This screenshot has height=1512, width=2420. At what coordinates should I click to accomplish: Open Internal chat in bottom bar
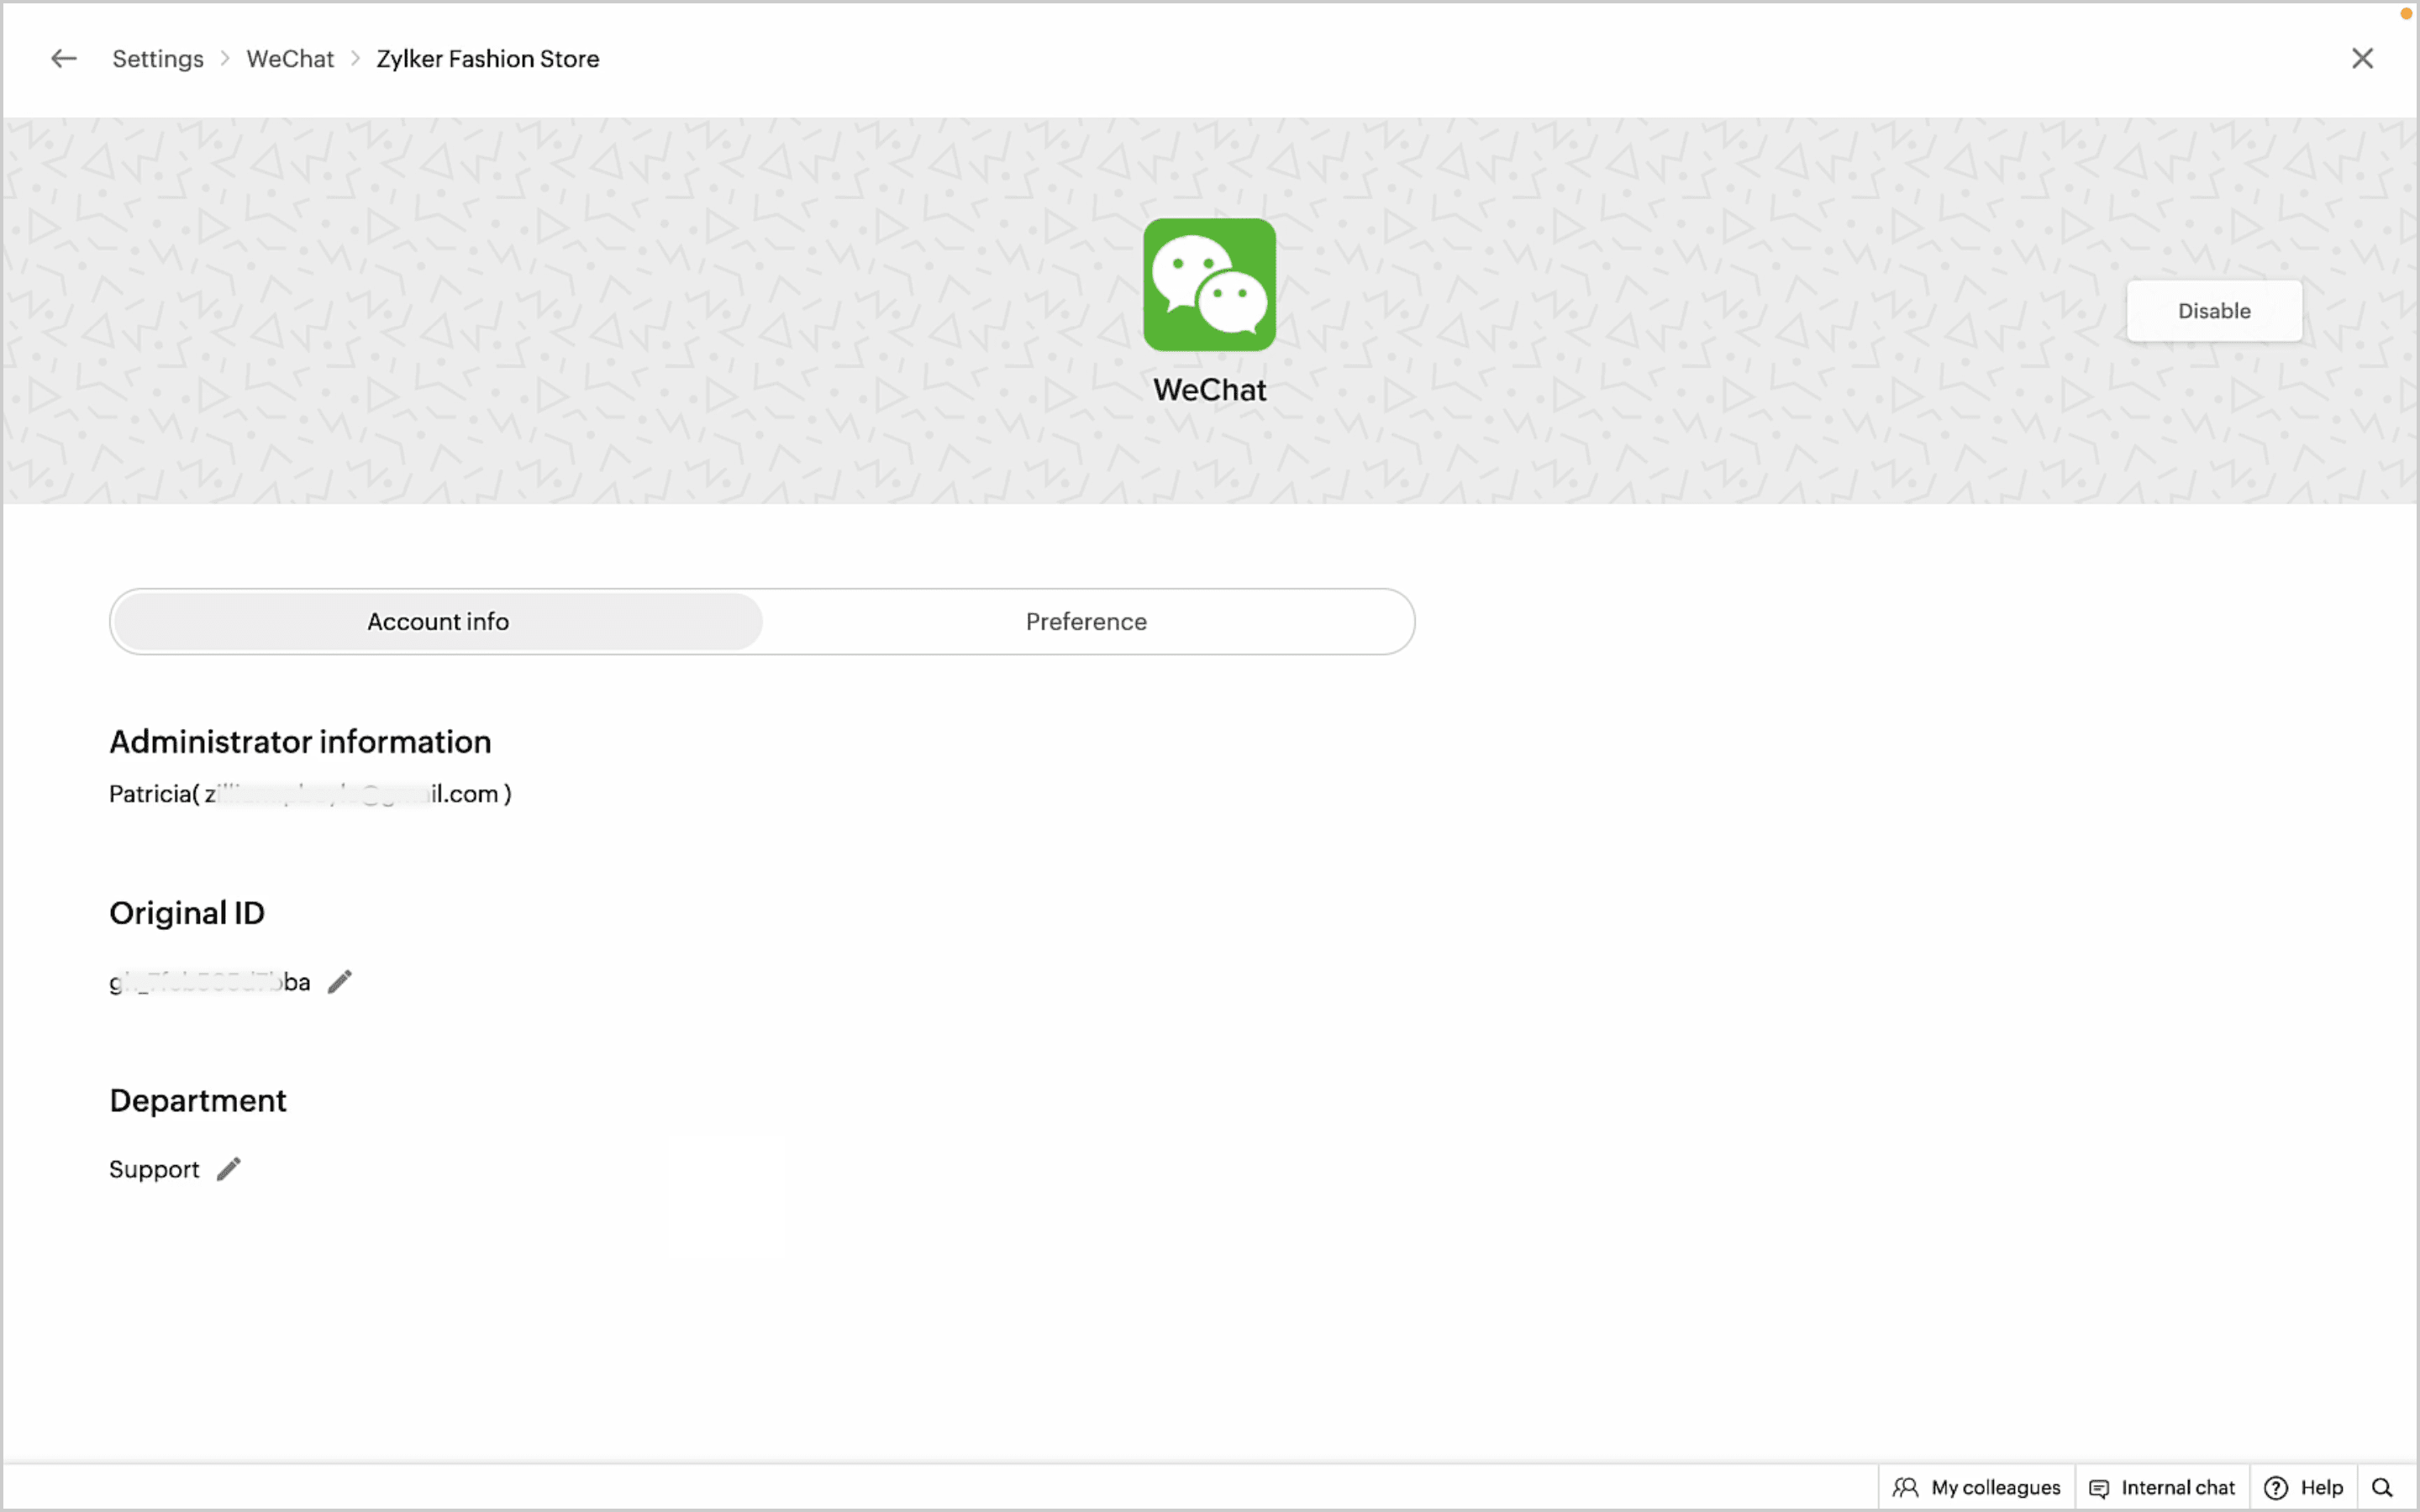(2162, 1487)
